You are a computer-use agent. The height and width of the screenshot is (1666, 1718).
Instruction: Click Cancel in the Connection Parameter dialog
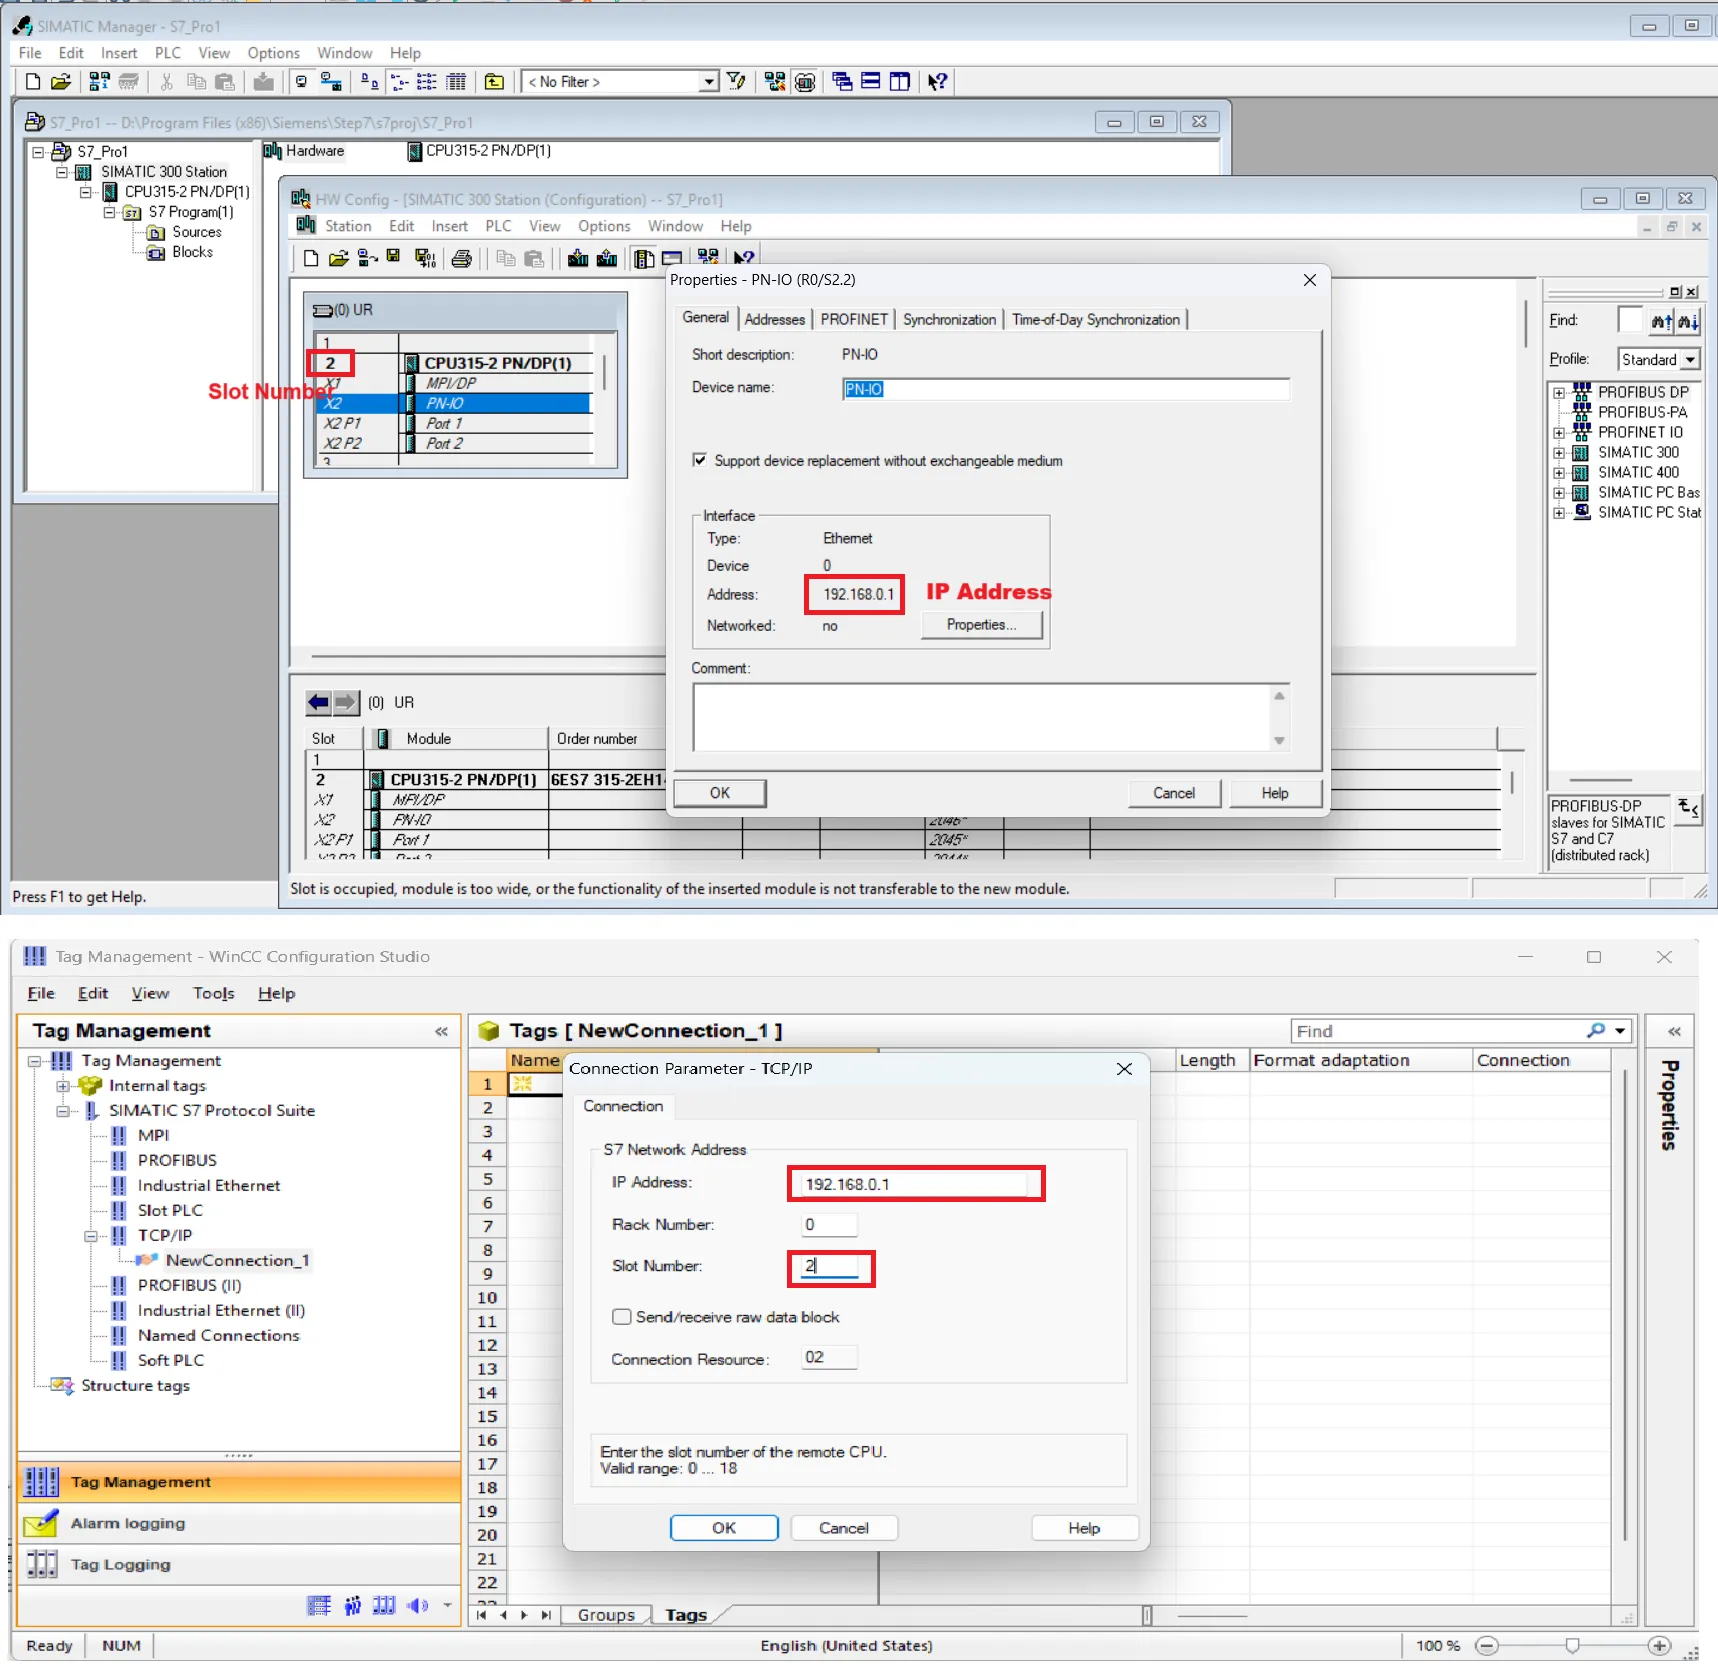pyautogui.click(x=844, y=1528)
